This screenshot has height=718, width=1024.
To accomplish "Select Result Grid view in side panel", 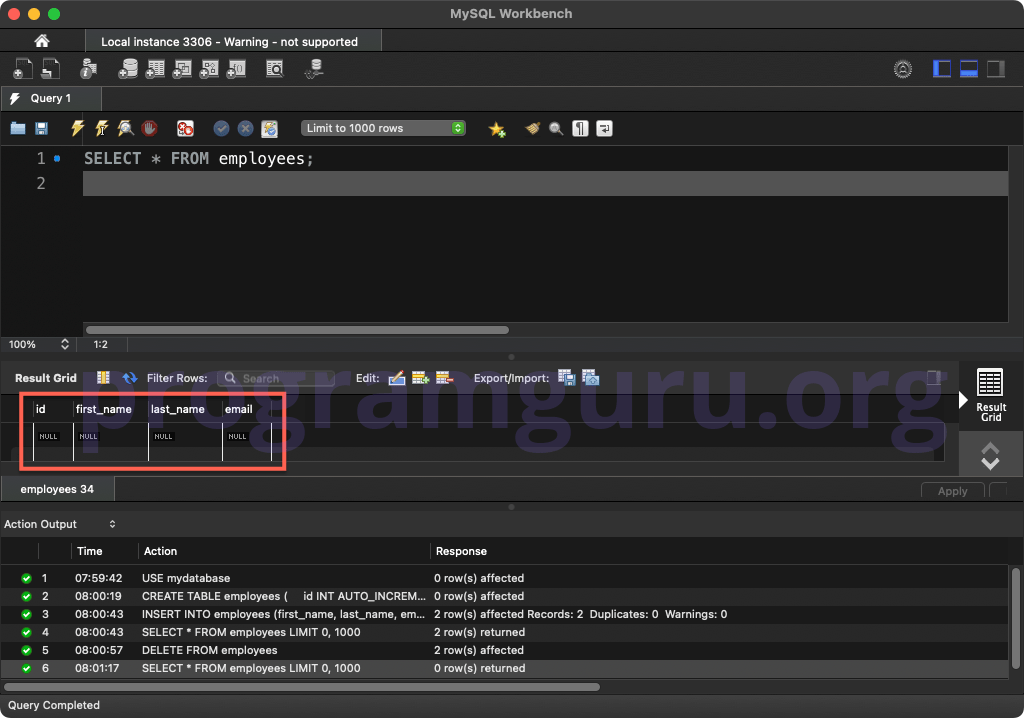I will tap(990, 396).
